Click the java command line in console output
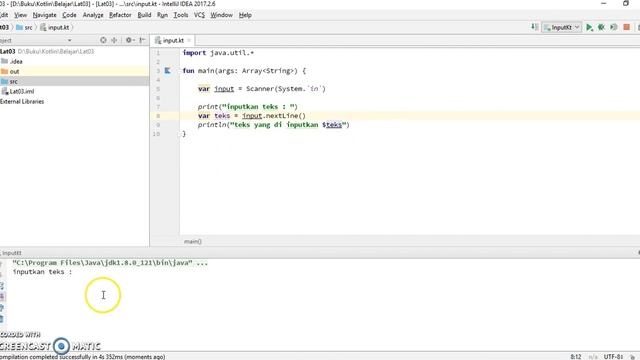This screenshot has width=640, height=360. tap(110, 263)
